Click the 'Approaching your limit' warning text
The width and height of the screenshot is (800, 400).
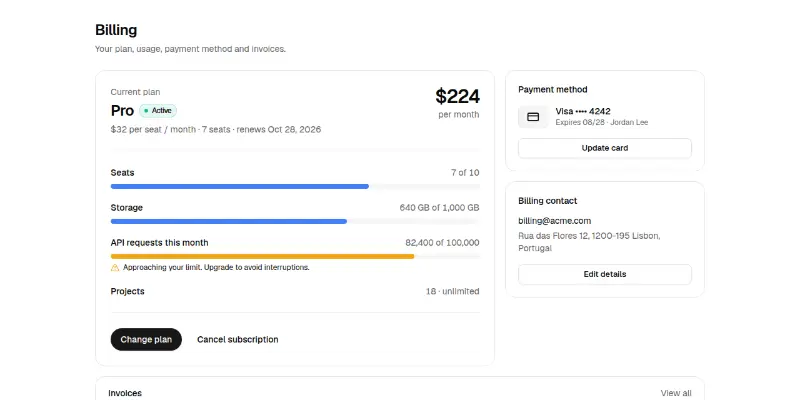click(216, 267)
